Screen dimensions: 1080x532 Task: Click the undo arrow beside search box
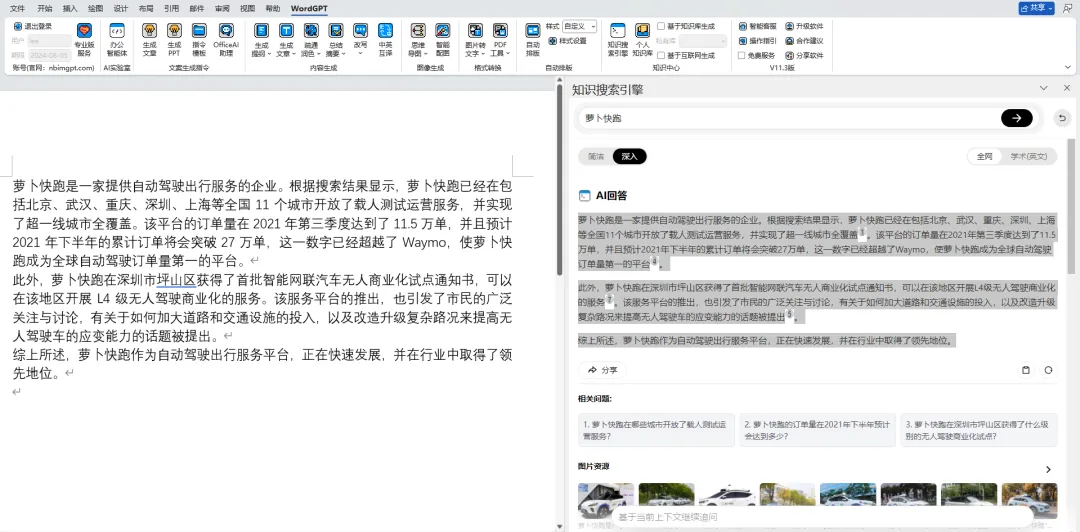[1062, 119]
